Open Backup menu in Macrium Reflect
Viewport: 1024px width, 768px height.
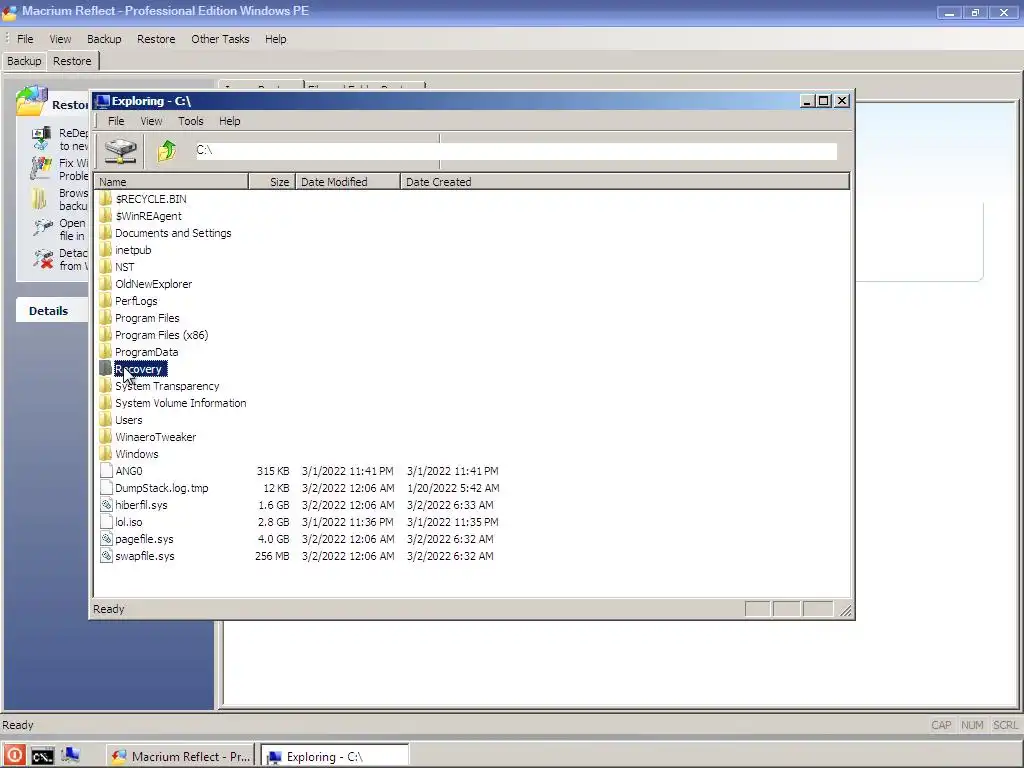point(104,39)
